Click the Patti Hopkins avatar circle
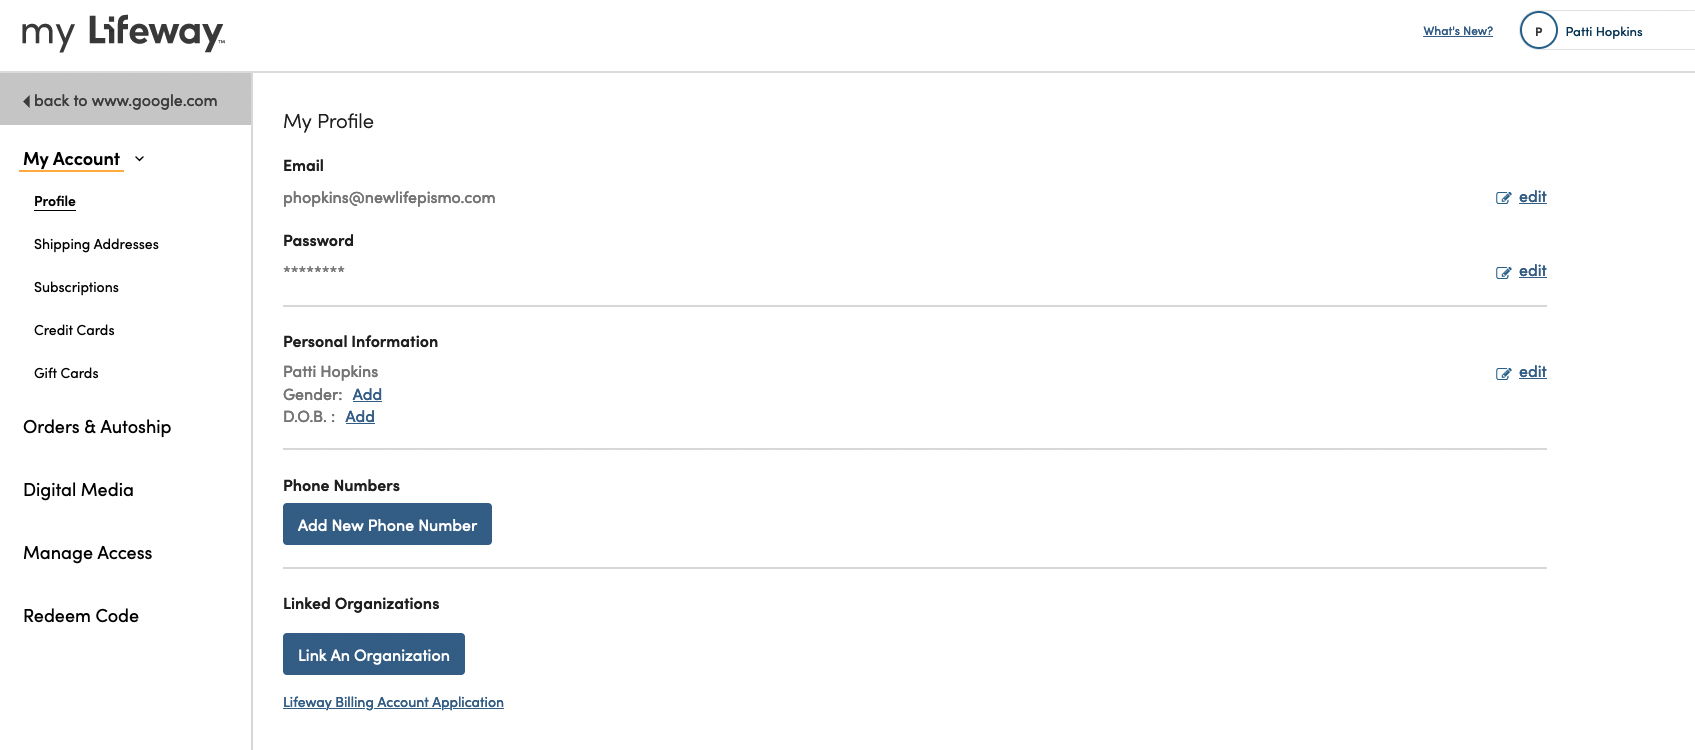 click(x=1538, y=31)
